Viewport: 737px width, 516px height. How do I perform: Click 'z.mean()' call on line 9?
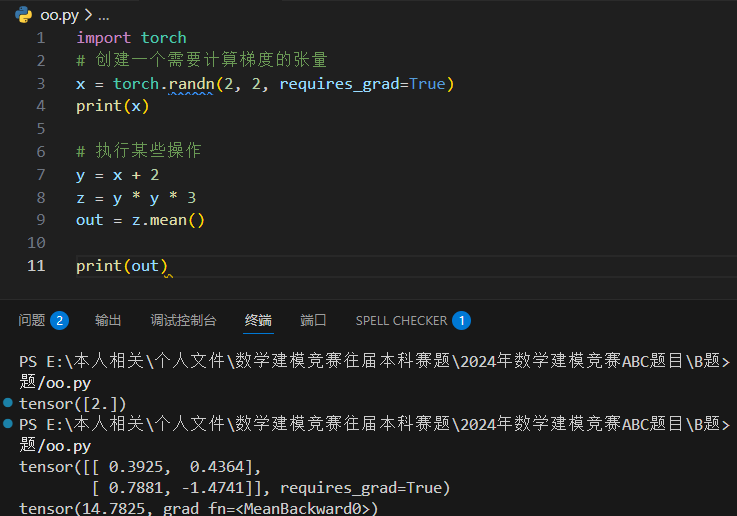tap(168, 220)
